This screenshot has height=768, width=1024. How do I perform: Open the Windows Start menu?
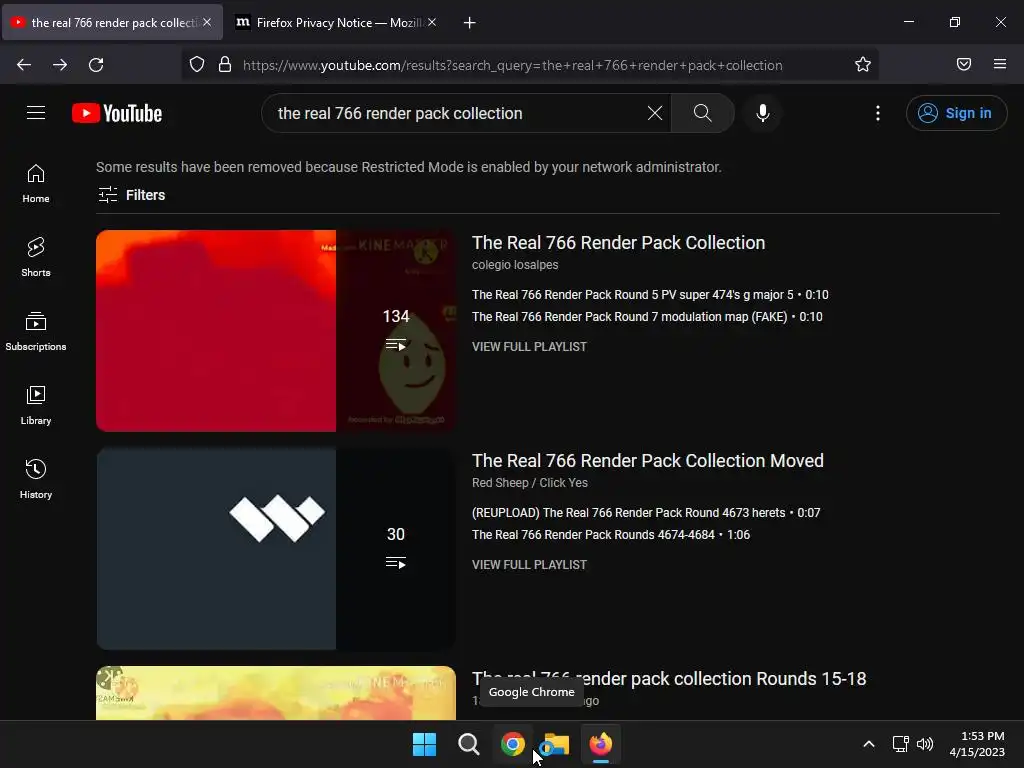(x=424, y=744)
